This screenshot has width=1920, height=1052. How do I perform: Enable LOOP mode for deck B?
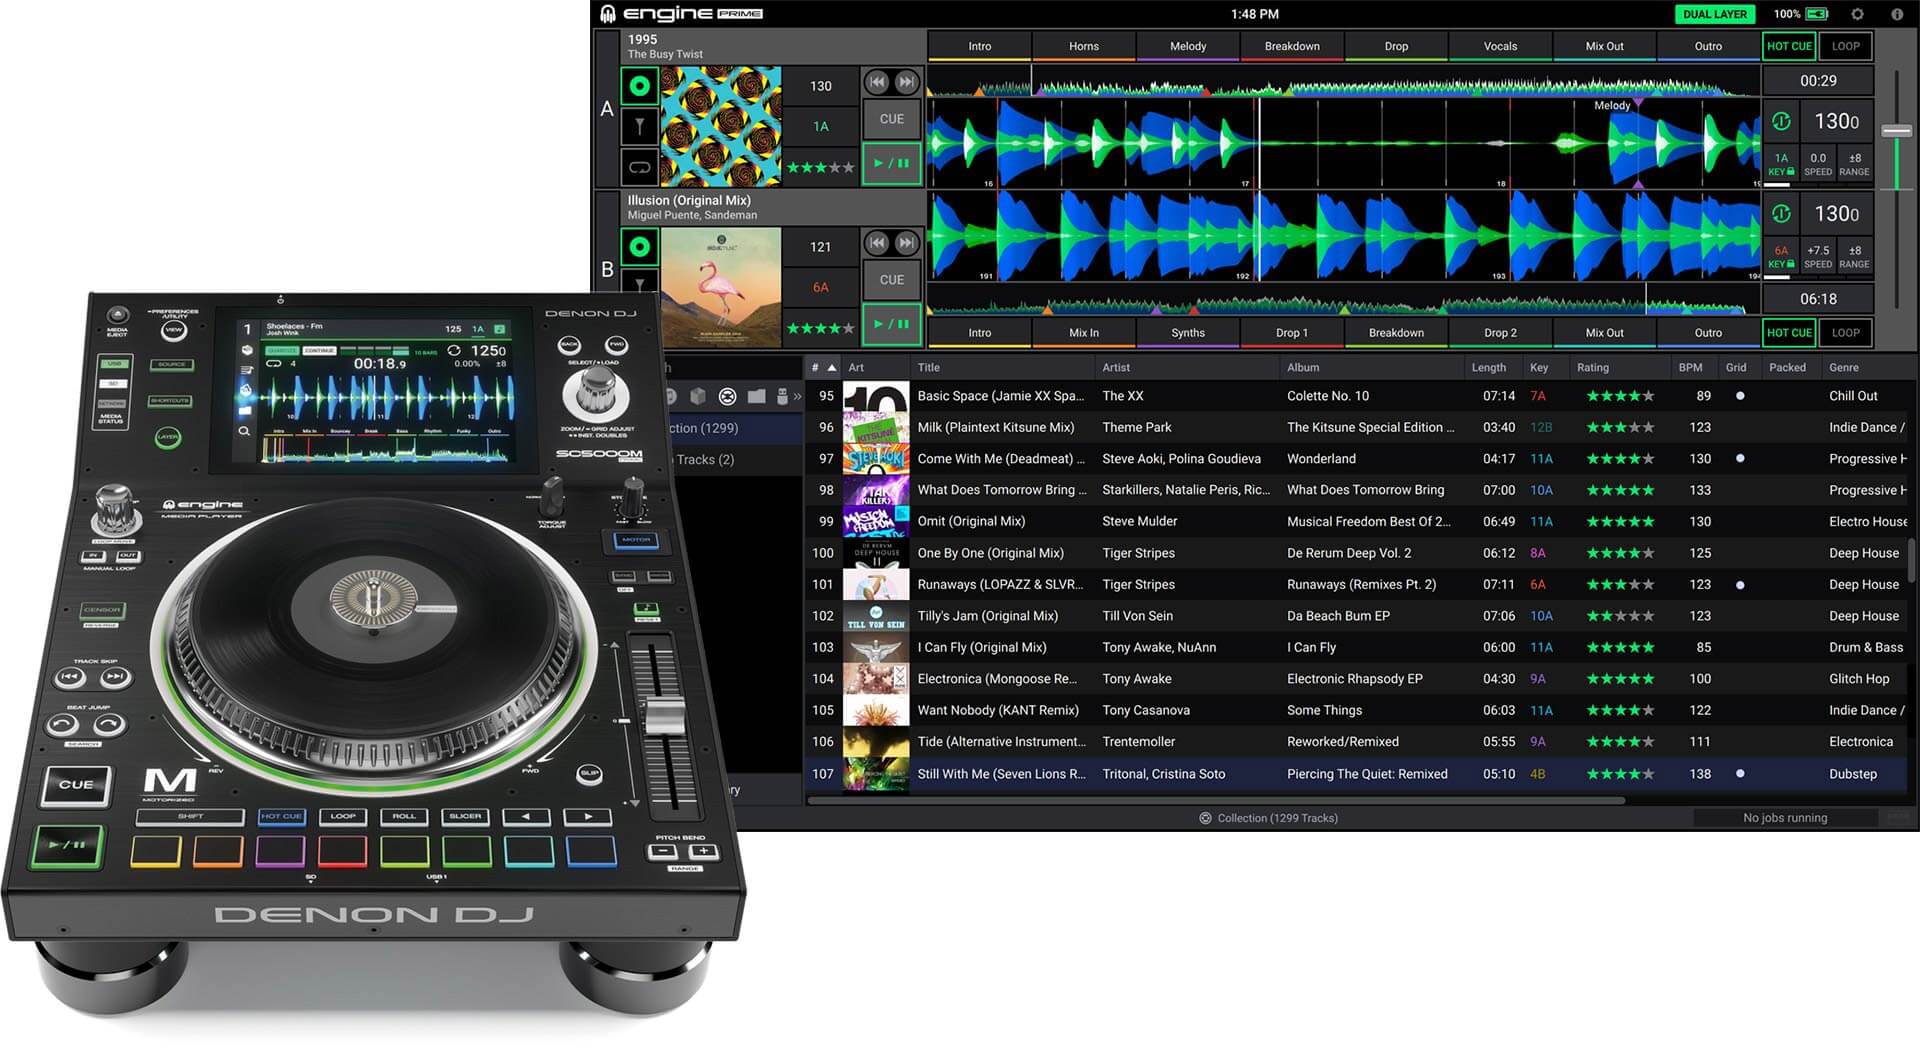pos(1845,332)
